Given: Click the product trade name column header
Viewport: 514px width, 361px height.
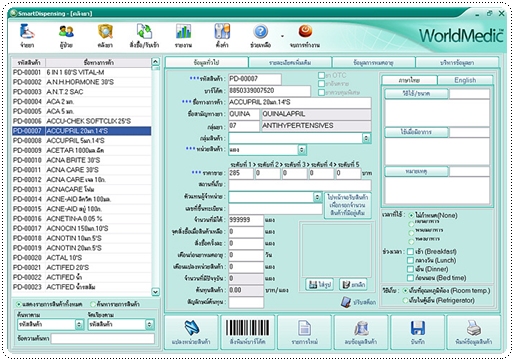Looking at the screenshot, I should pyautogui.click(x=98, y=62).
